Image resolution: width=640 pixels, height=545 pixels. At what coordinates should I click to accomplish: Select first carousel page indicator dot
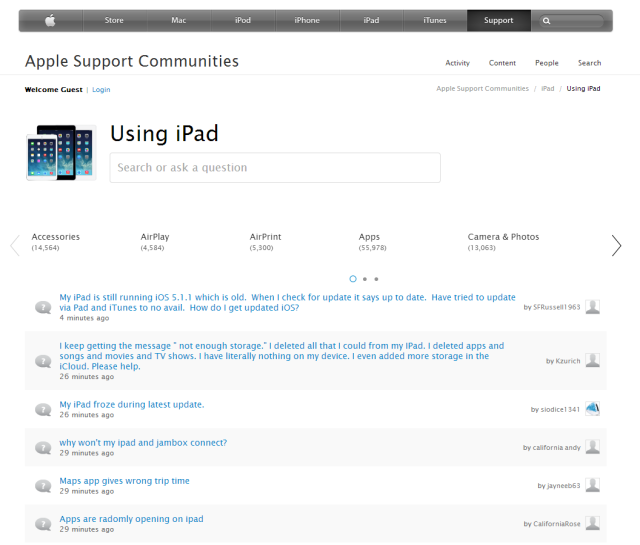353,279
